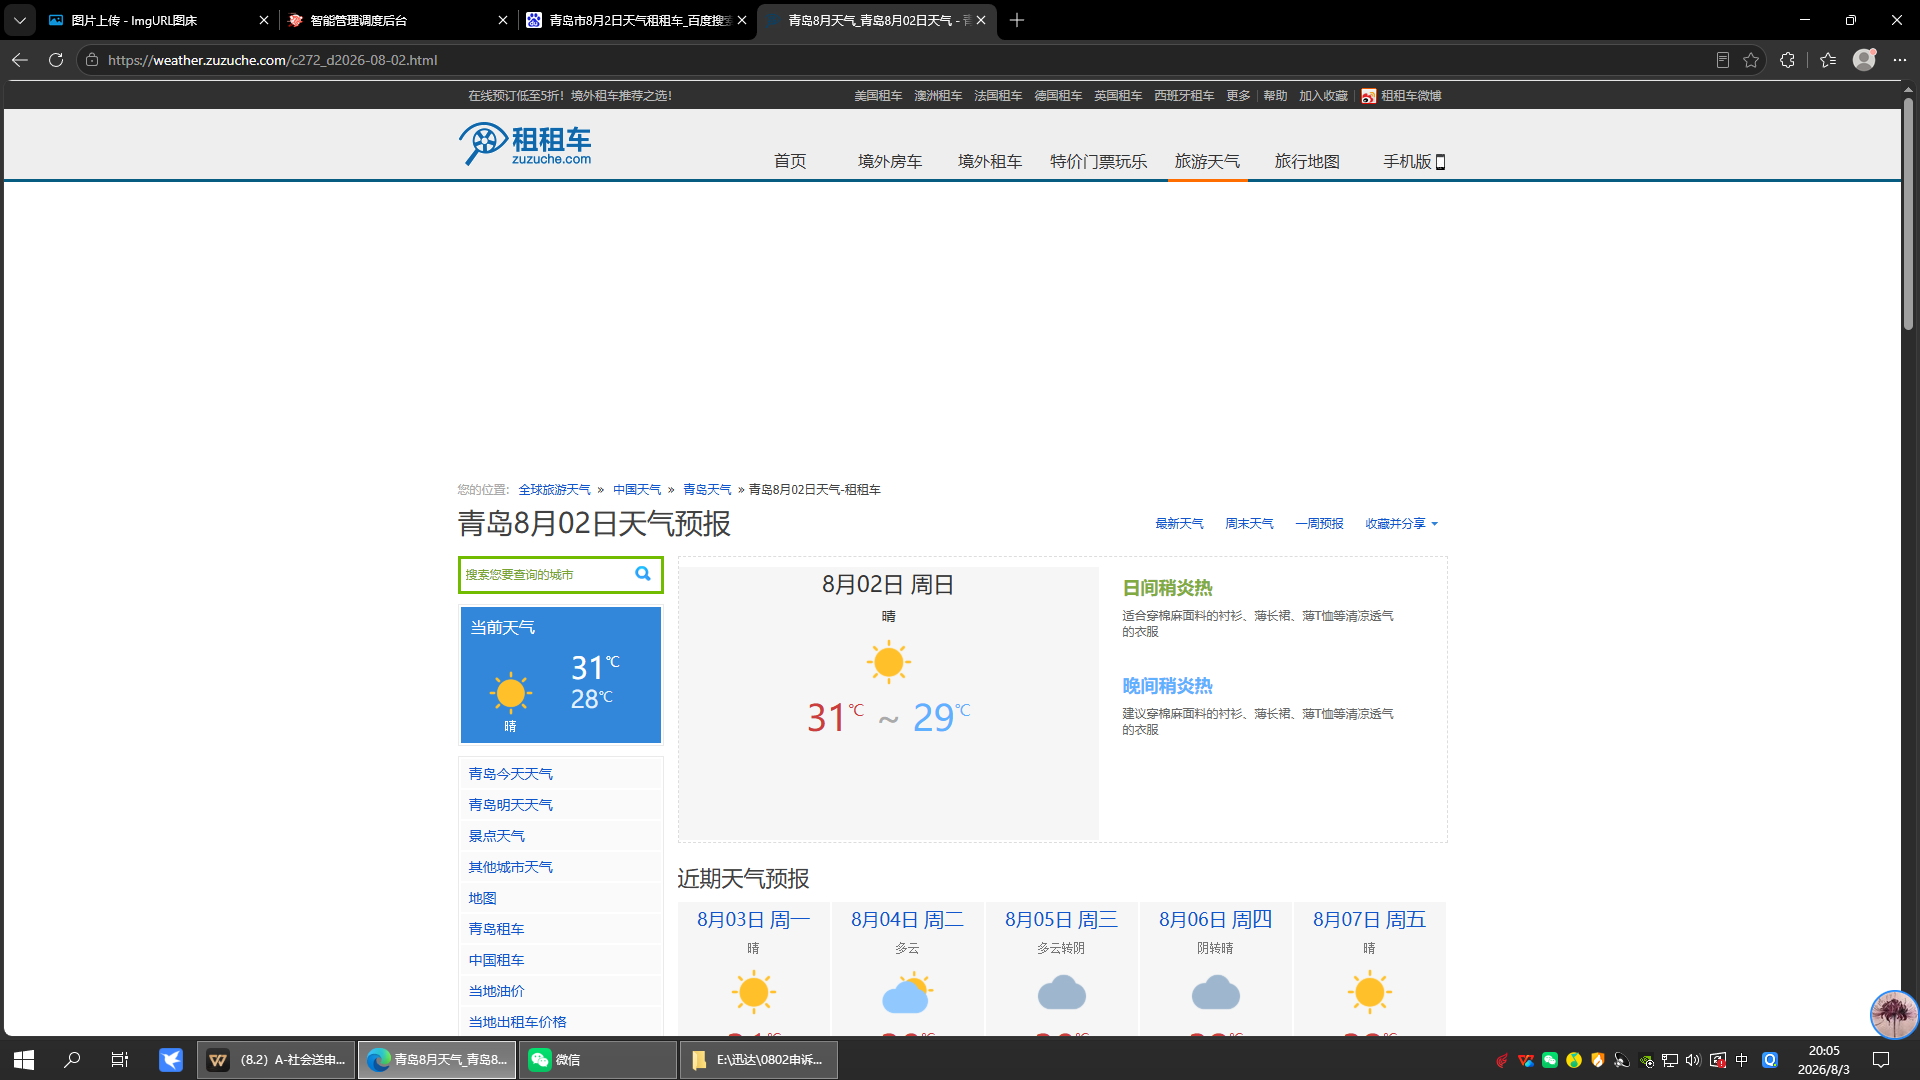Image resolution: width=1920 pixels, height=1080 pixels.
Task: Open the 特价门票玩乐 navigation item
Action: 1098,161
